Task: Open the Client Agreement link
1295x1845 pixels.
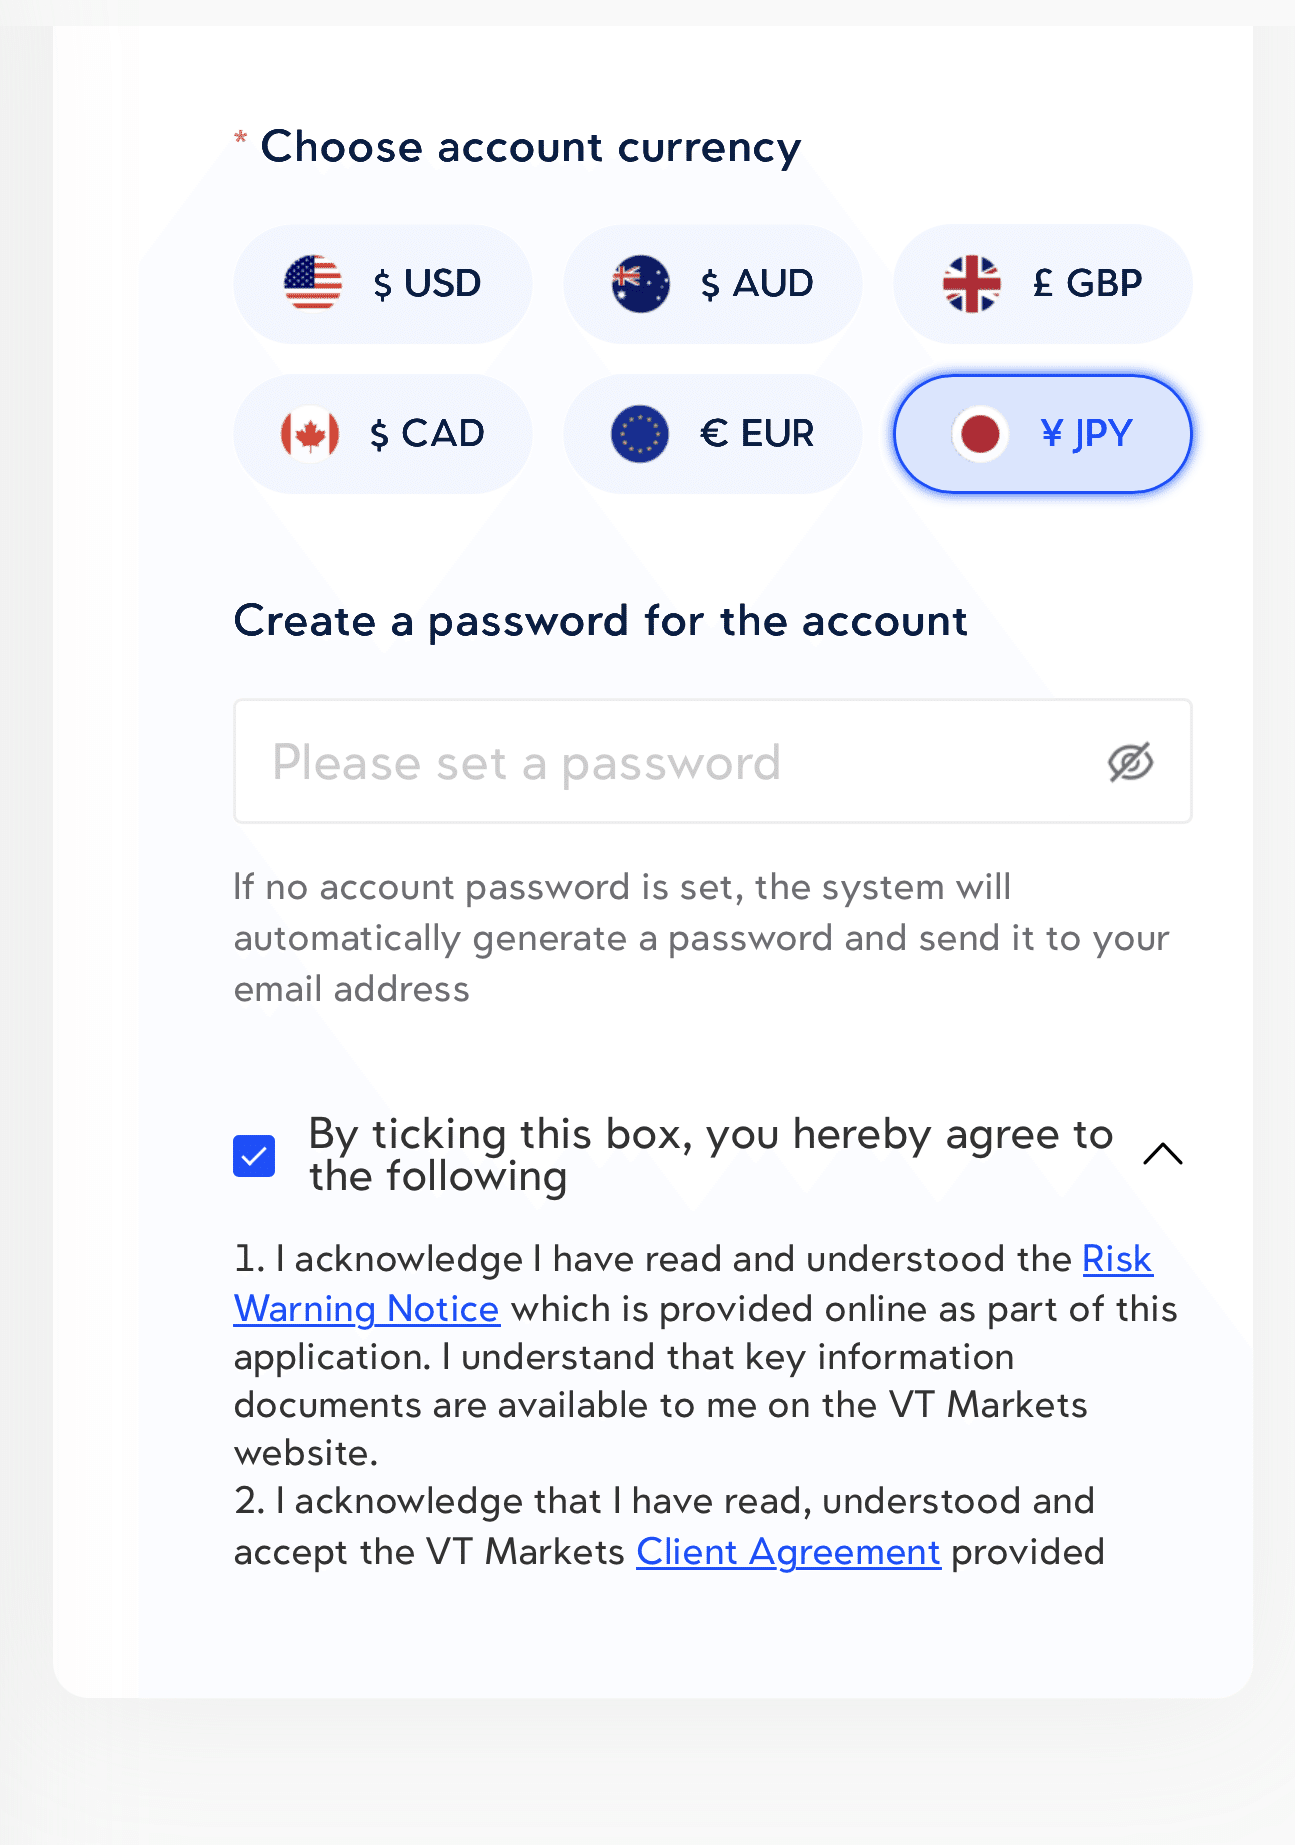Action: (x=788, y=1552)
